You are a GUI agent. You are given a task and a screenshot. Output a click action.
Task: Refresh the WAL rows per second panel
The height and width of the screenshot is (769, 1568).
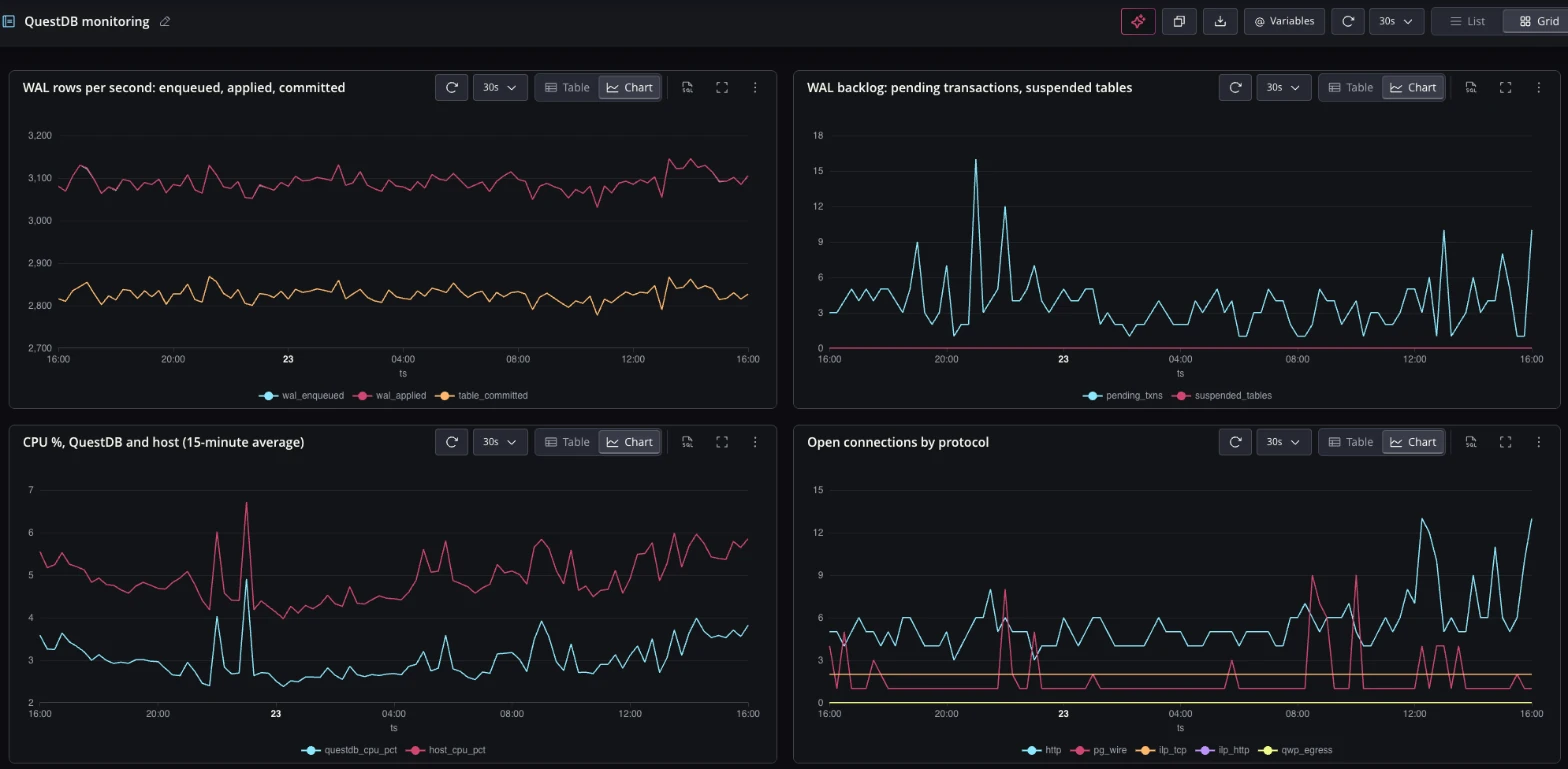pos(452,87)
